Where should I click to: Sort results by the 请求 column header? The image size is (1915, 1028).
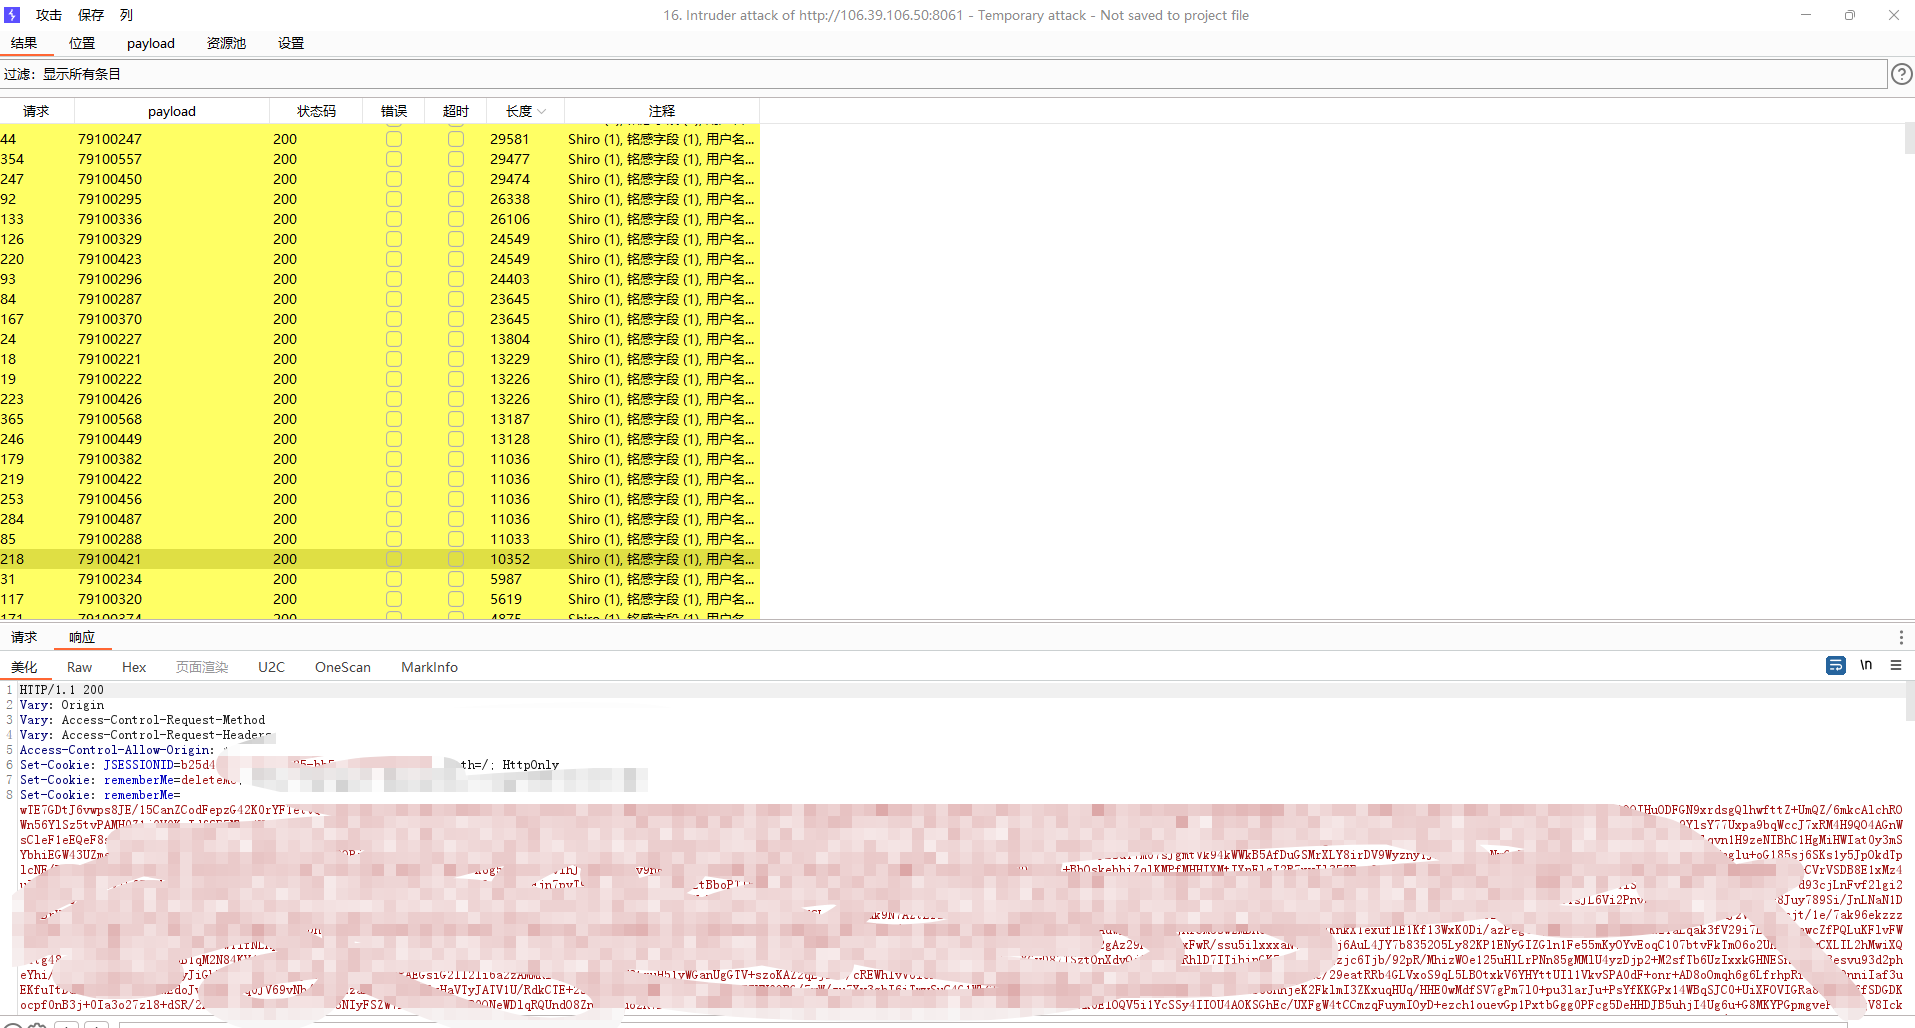[x=36, y=111]
